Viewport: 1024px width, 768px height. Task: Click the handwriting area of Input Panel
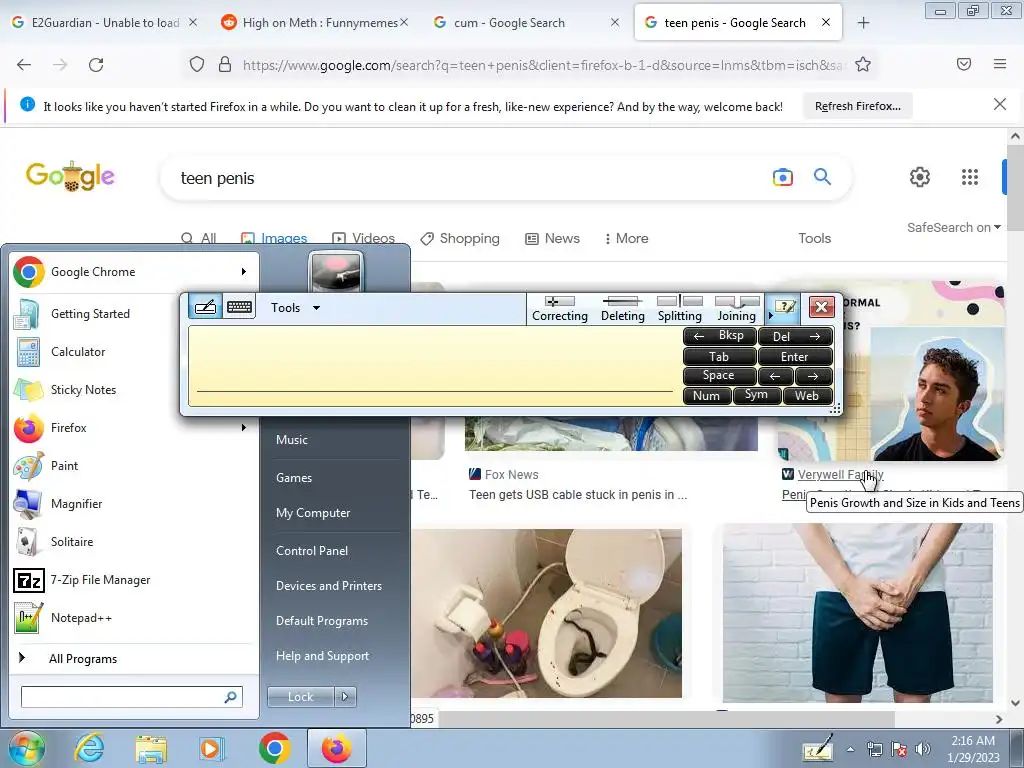point(434,366)
